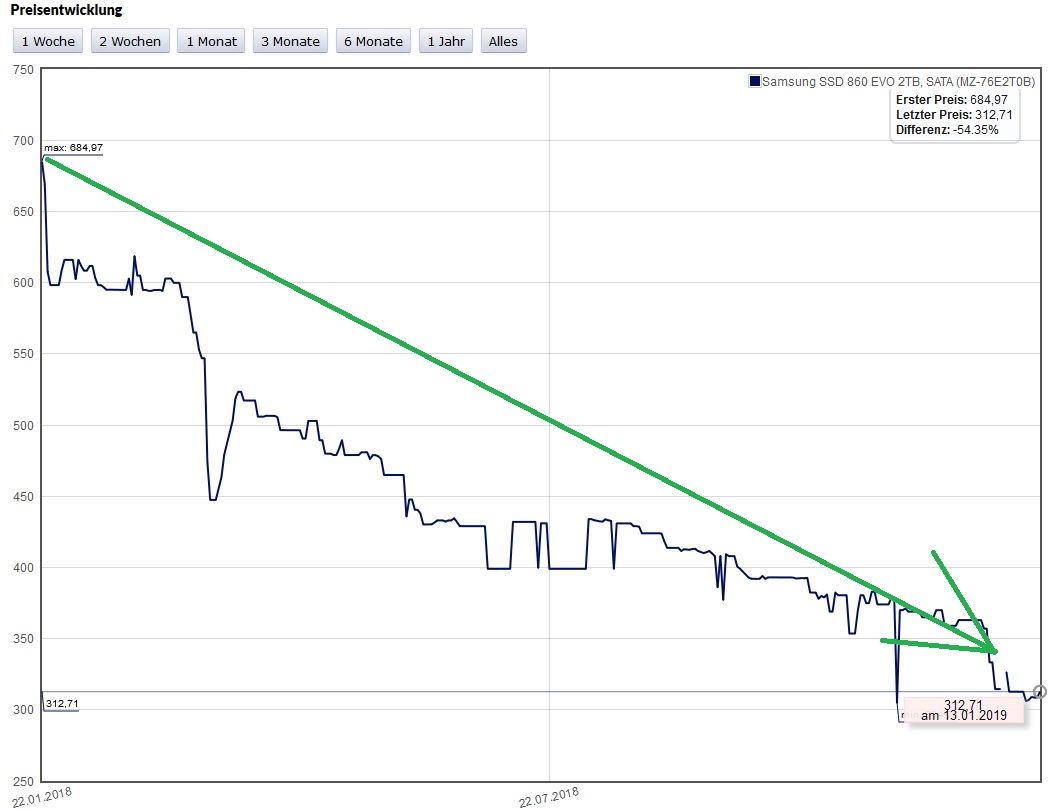Click the 22.01.2018 axis date label
The image size is (1050, 810).
tap(42, 797)
